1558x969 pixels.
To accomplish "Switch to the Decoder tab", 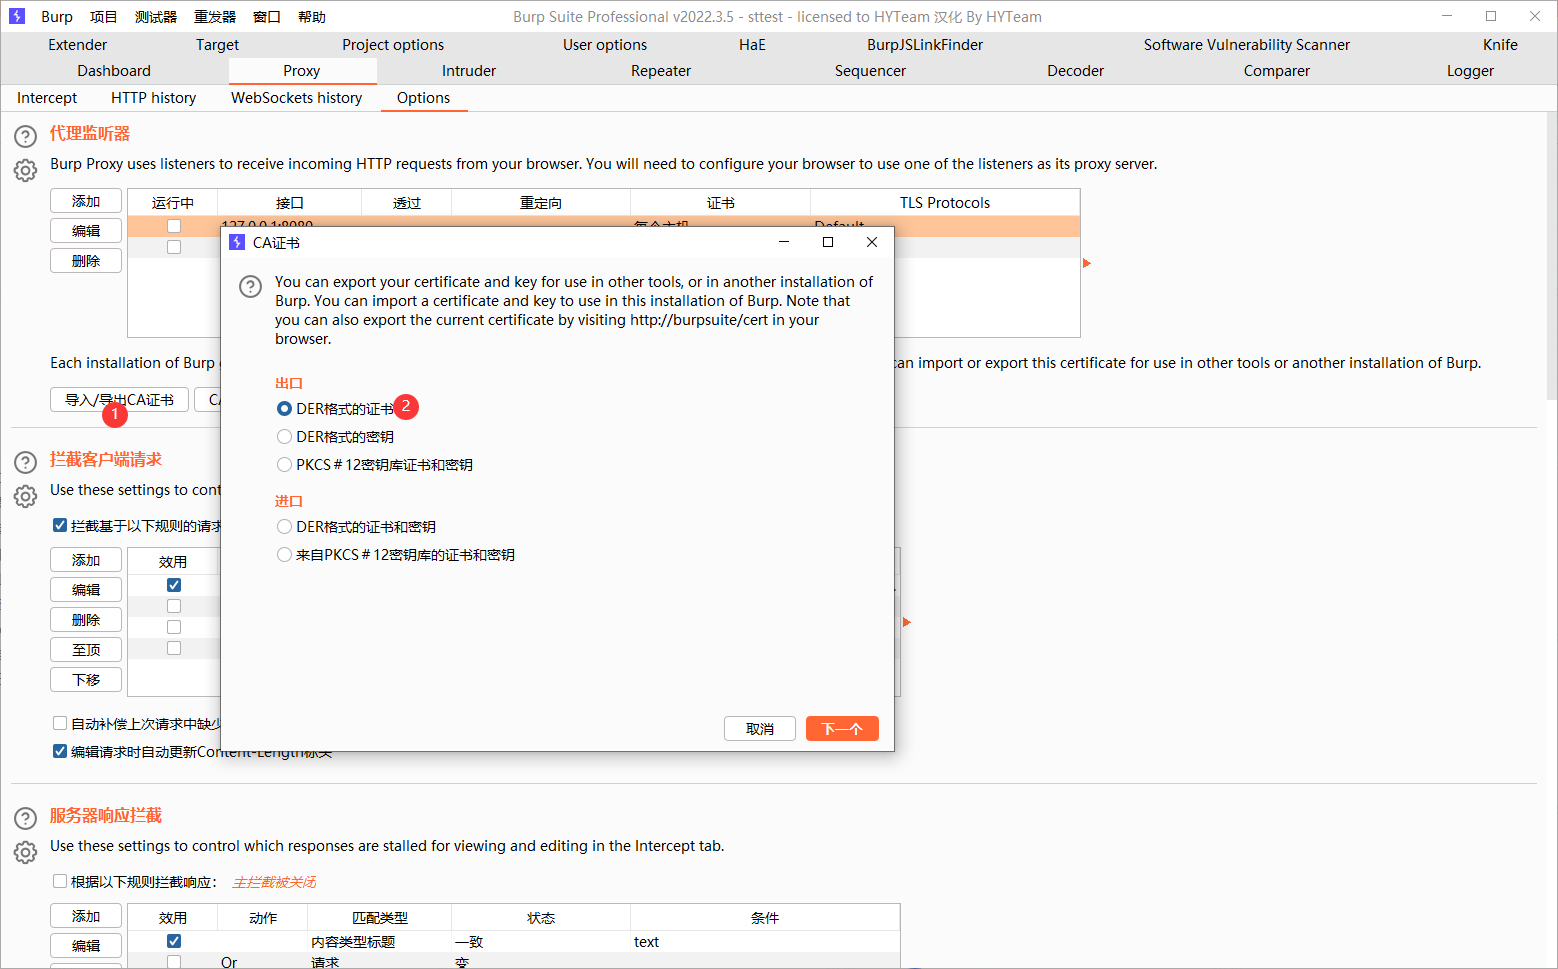I will (x=1076, y=71).
